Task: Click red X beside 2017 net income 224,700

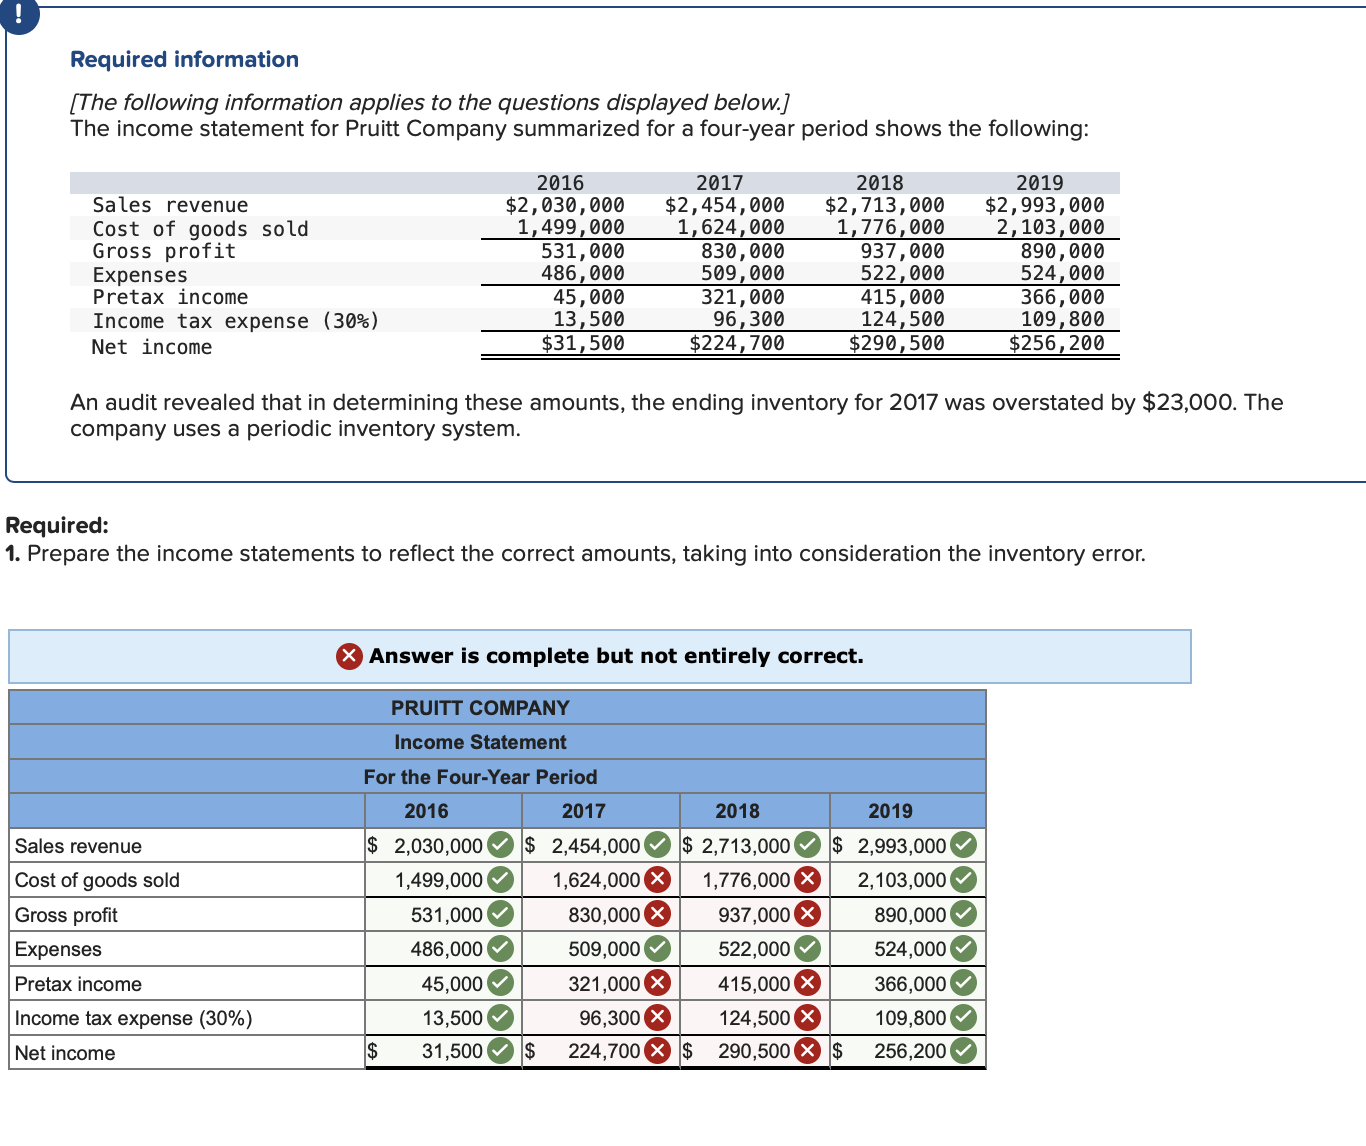Action: point(658,1051)
